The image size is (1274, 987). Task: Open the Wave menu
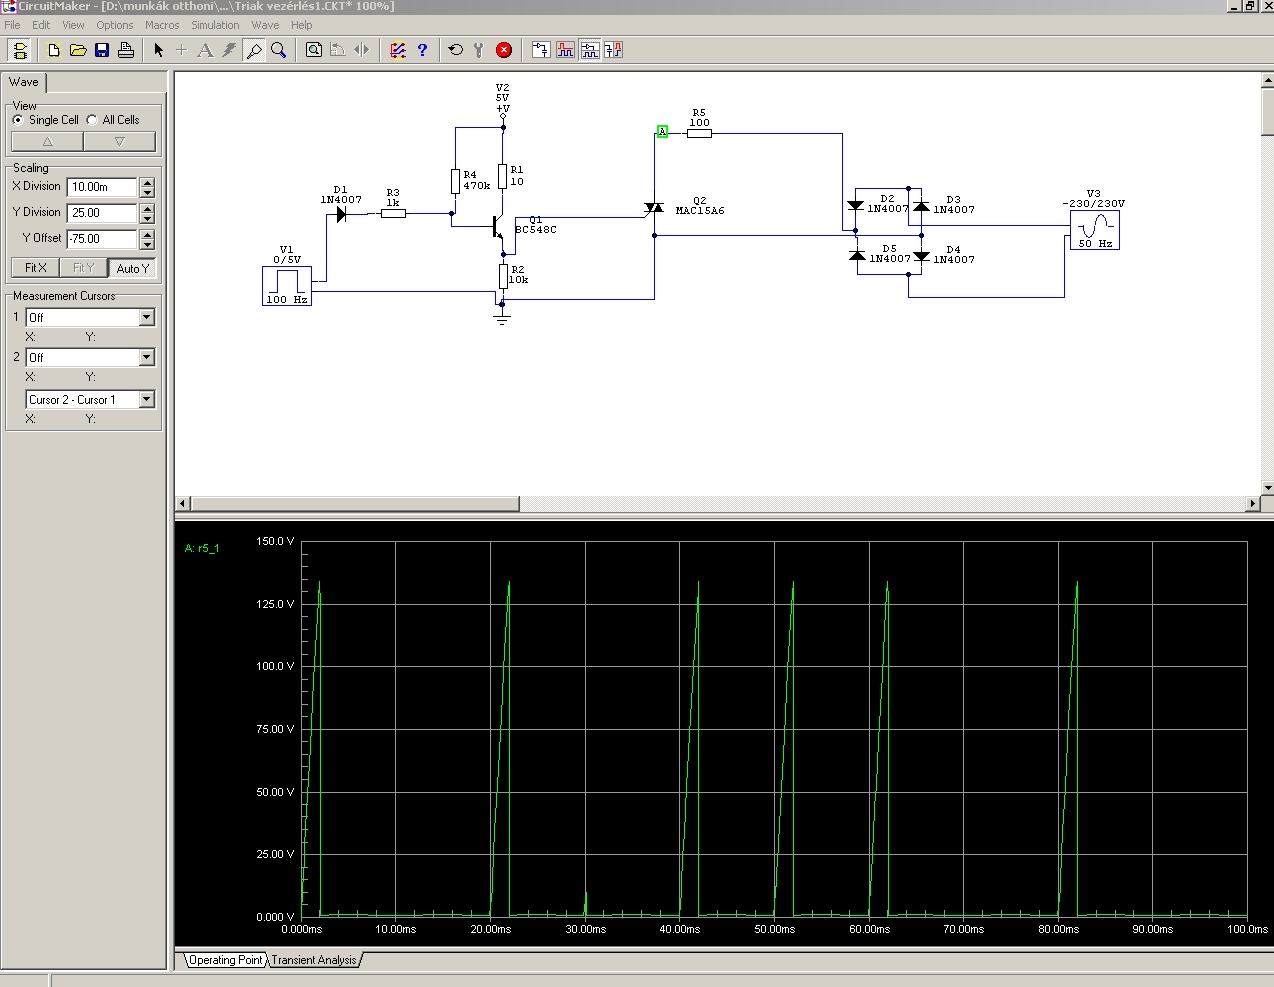tap(265, 25)
